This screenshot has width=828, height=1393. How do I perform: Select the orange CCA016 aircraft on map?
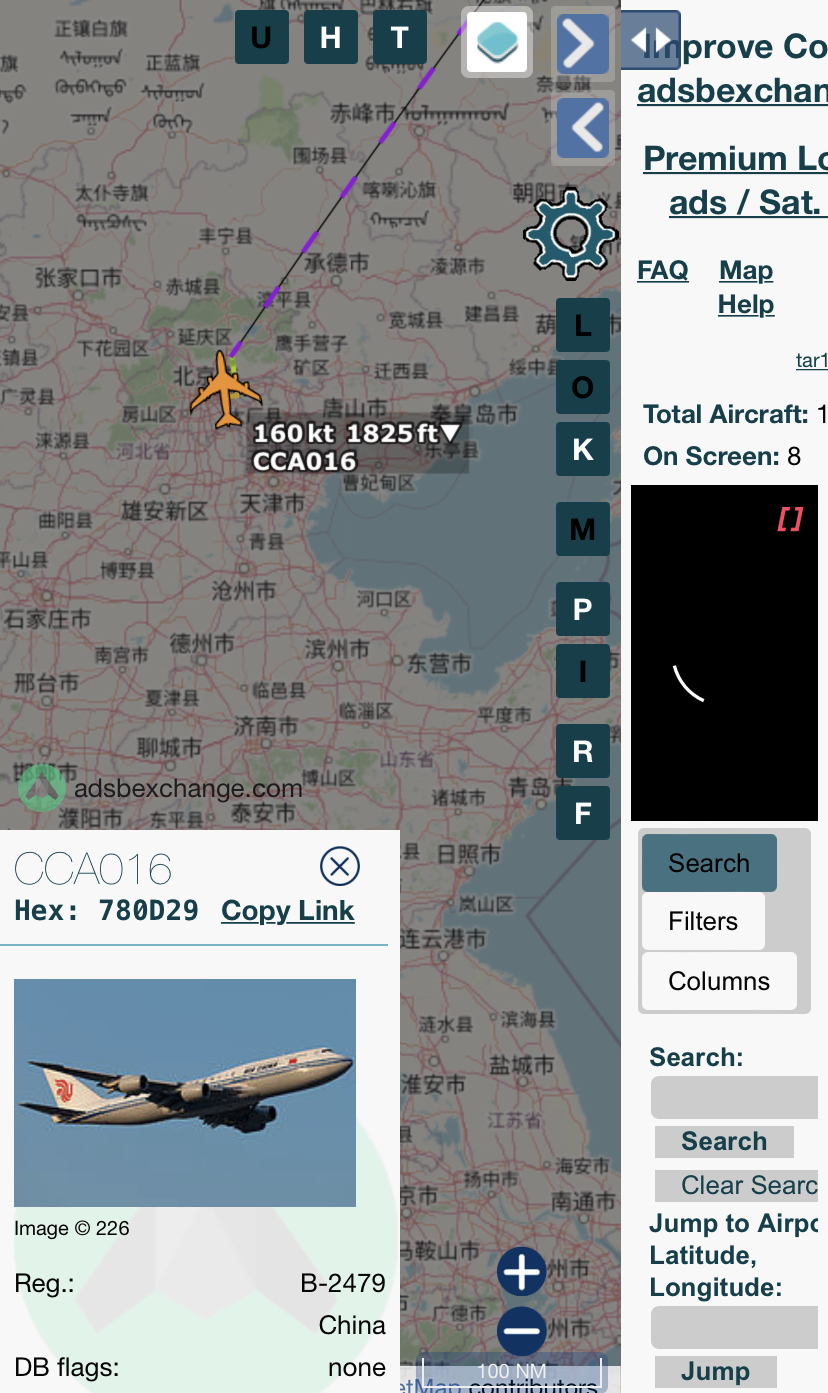pyautogui.click(x=225, y=389)
